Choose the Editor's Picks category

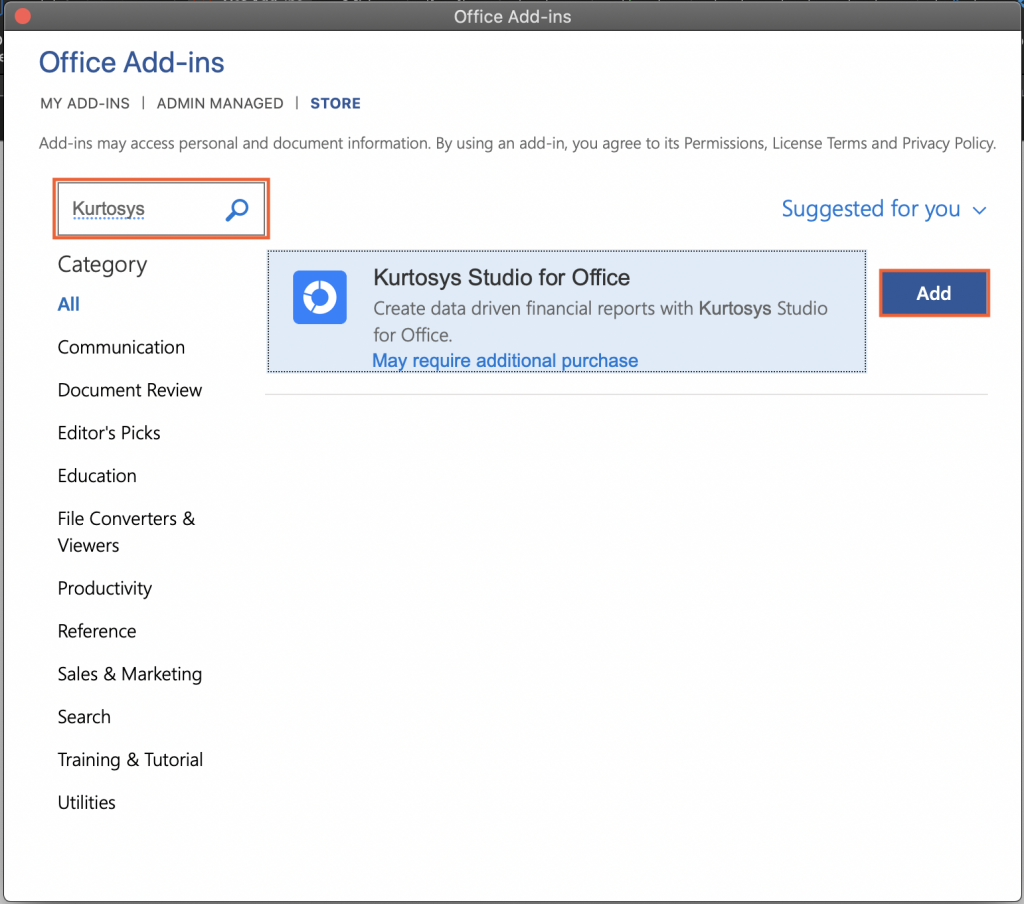(109, 433)
